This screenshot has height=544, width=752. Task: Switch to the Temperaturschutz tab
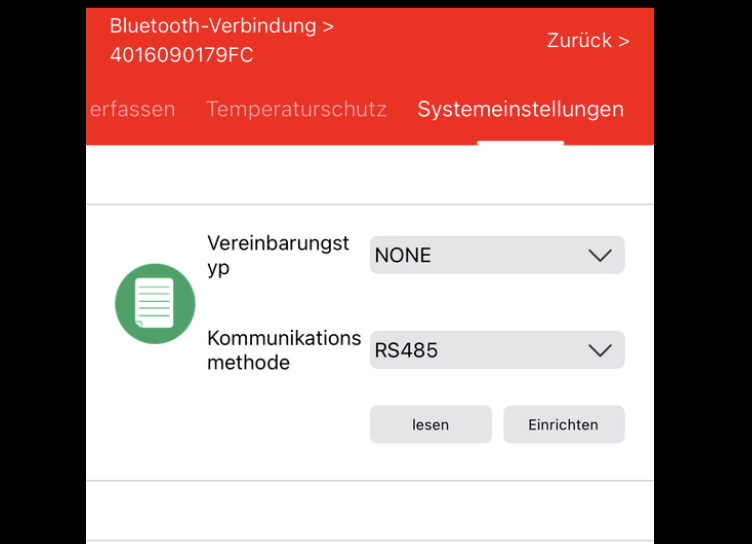296,109
